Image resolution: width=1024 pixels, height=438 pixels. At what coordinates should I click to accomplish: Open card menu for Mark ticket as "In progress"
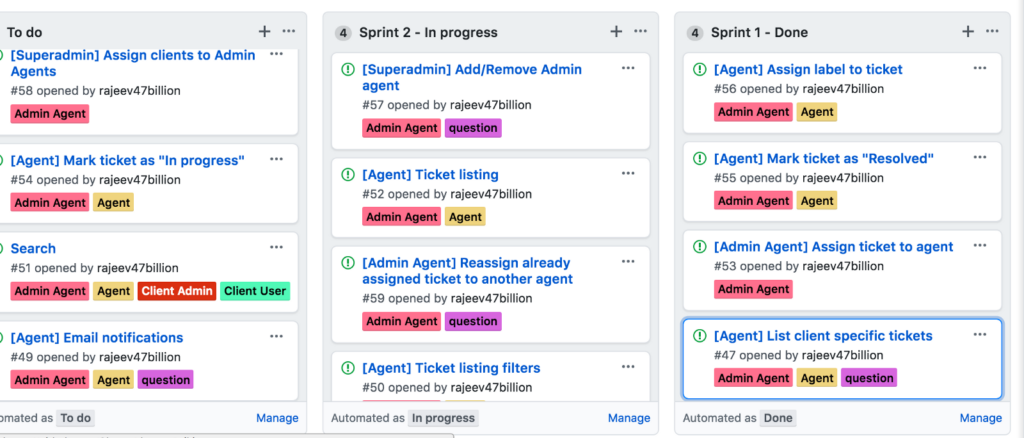pos(276,159)
